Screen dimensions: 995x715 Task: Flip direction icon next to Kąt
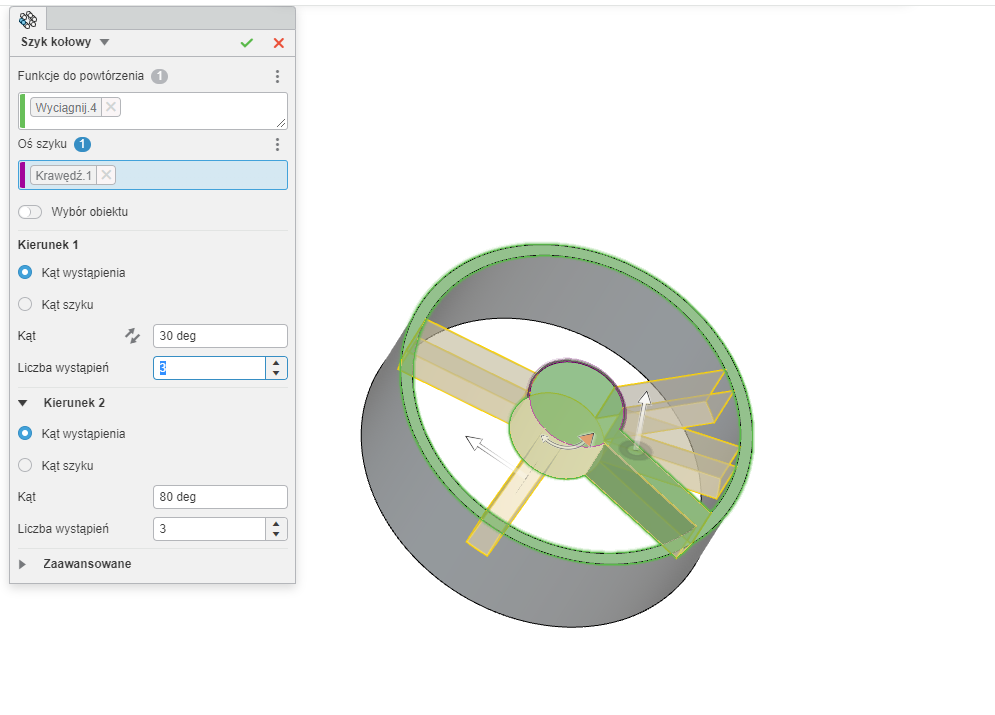[132, 336]
